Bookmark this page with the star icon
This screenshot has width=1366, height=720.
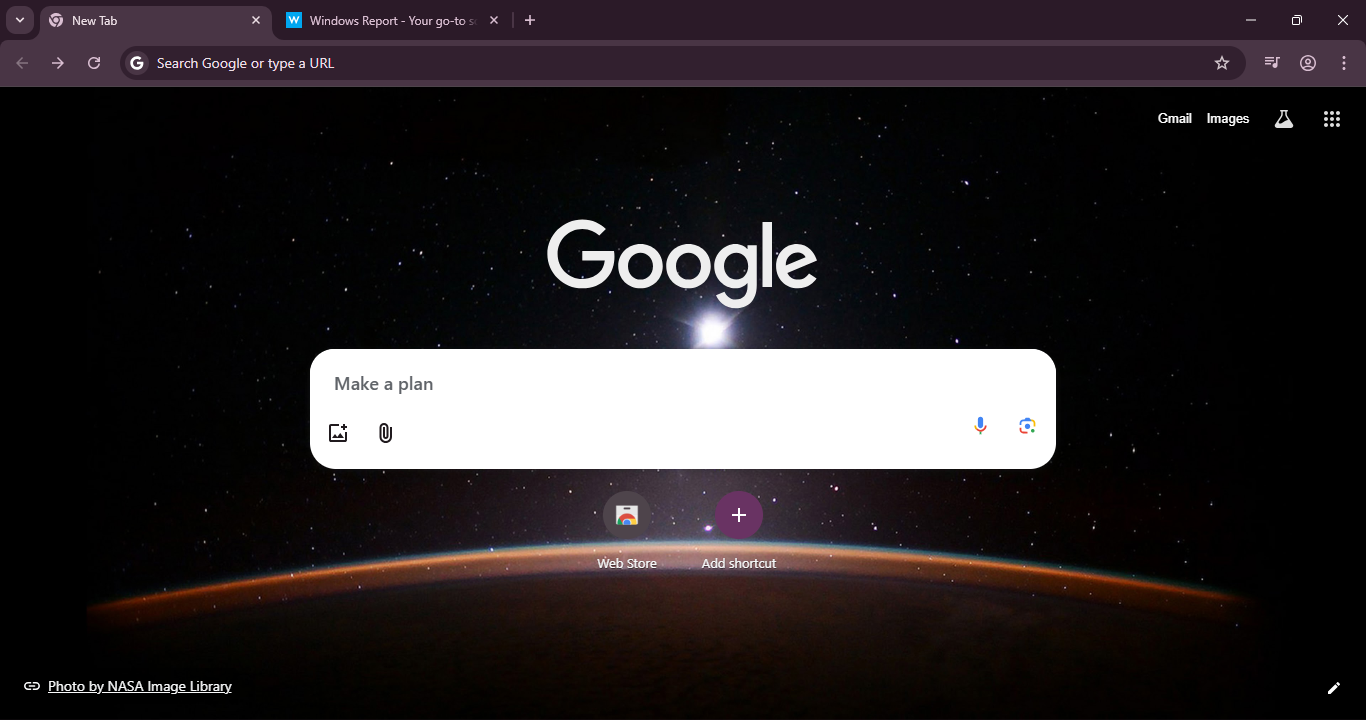click(x=1221, y=62)
